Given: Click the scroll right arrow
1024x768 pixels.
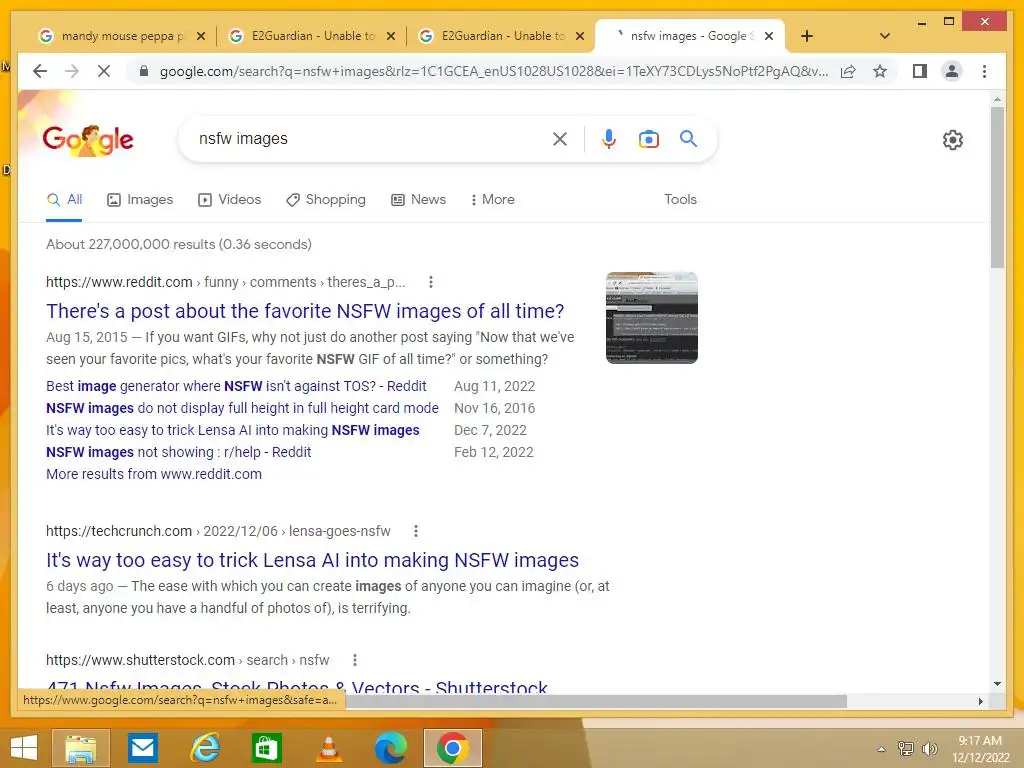Looking at the screenshot, I should pyautogui.click(x=980, y=701).
